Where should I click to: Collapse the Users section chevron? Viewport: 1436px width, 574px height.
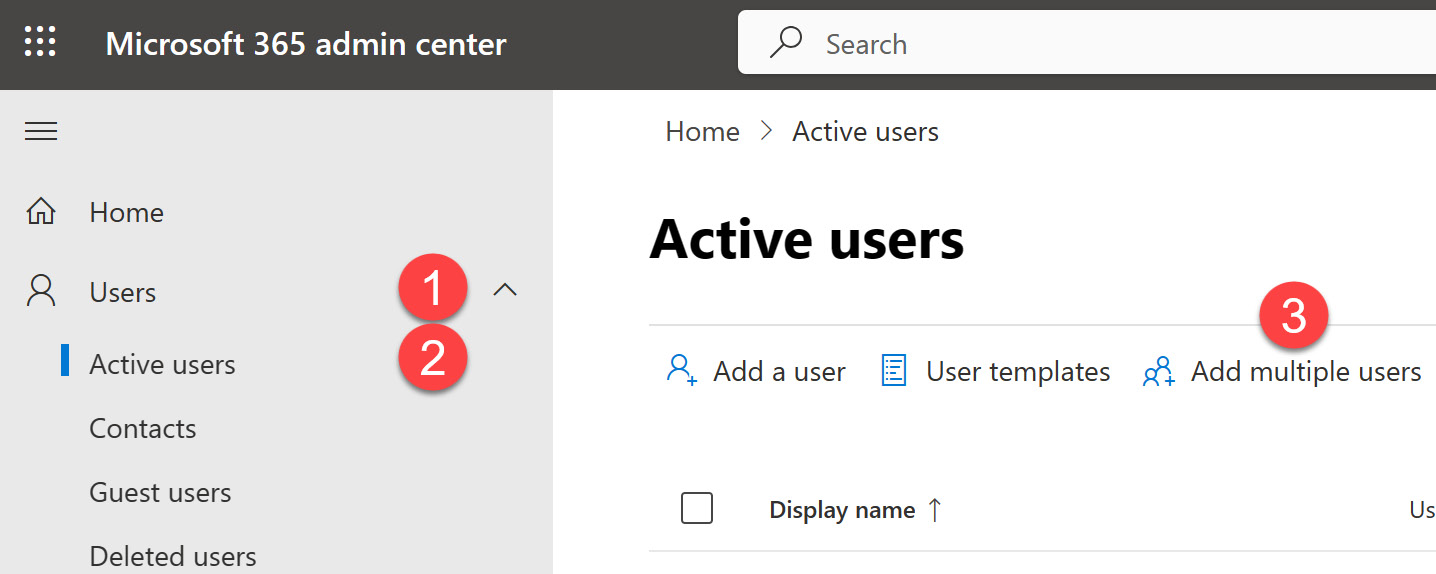click(506, 291)
